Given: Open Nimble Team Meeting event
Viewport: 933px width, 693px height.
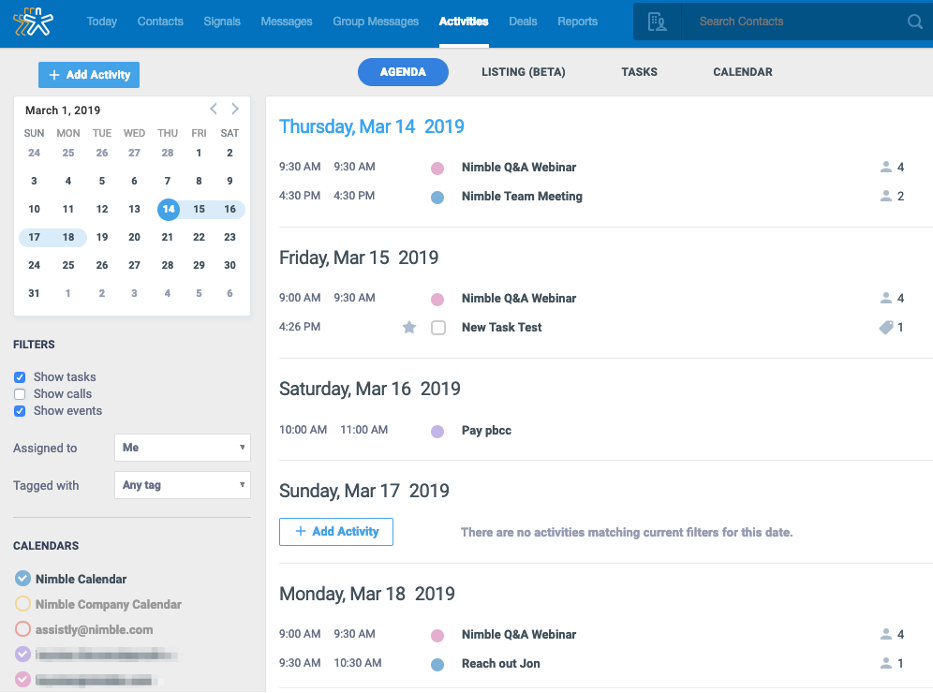Looking at the screenshot, I should tap(522, 196).
